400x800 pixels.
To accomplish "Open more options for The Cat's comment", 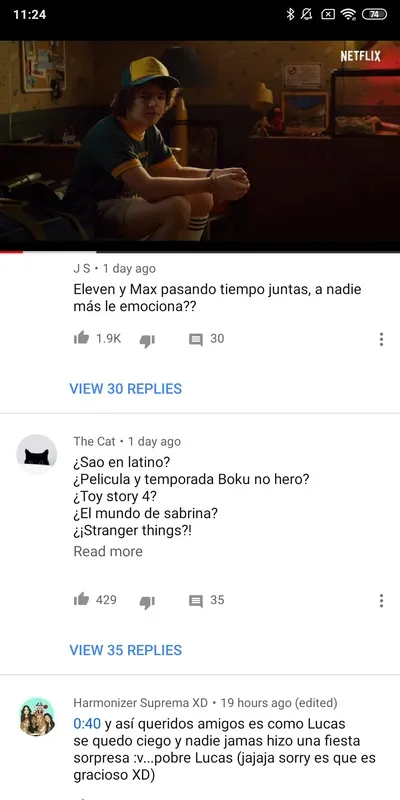I will pos(381,601).
